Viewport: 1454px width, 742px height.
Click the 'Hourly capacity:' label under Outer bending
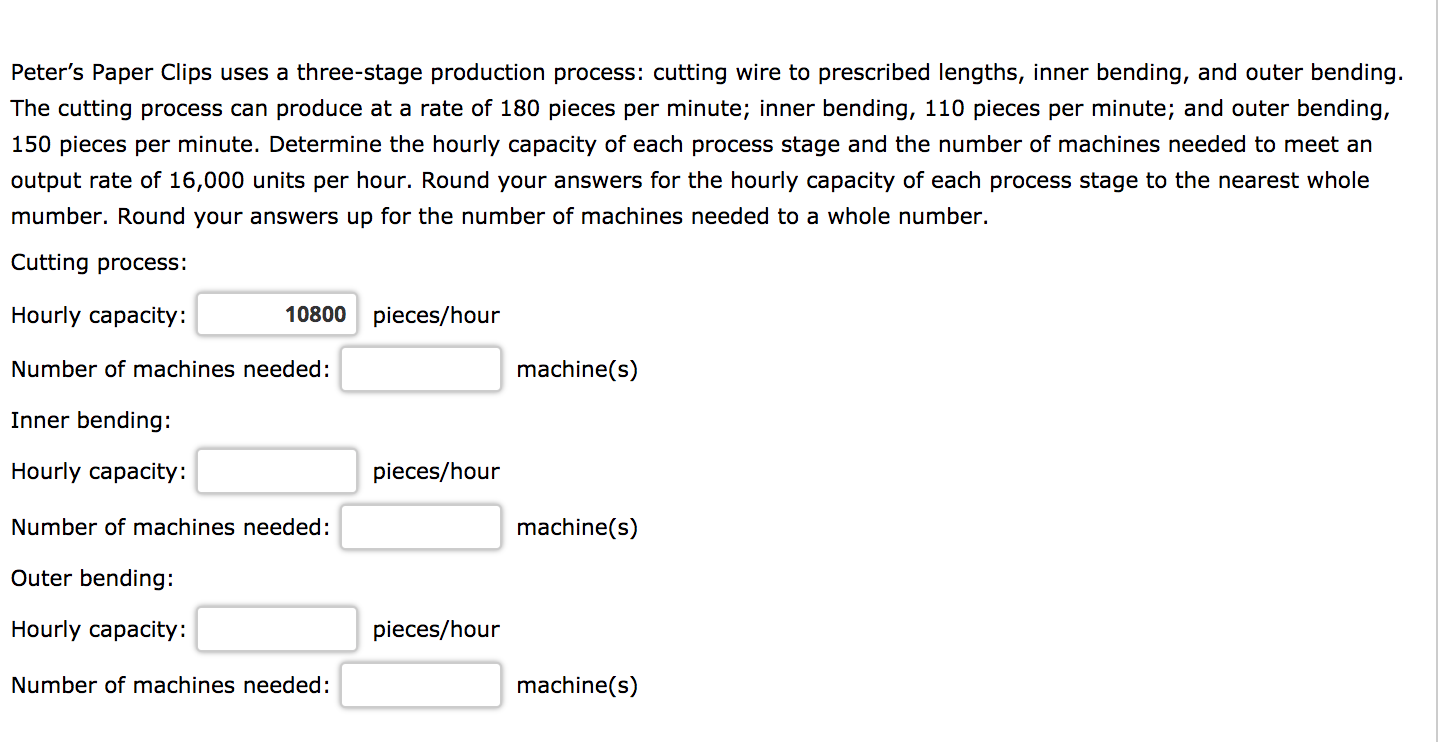pos(96,629)
